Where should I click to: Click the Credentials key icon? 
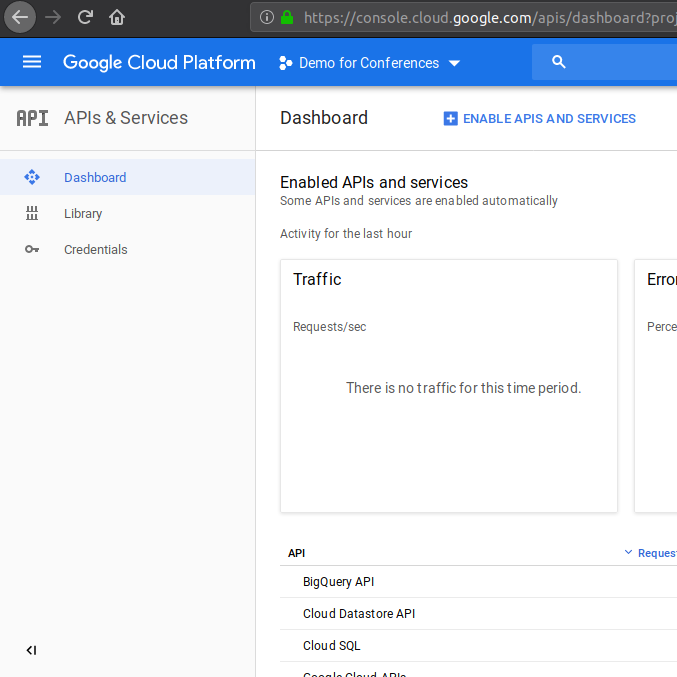[x=32, y=250]
